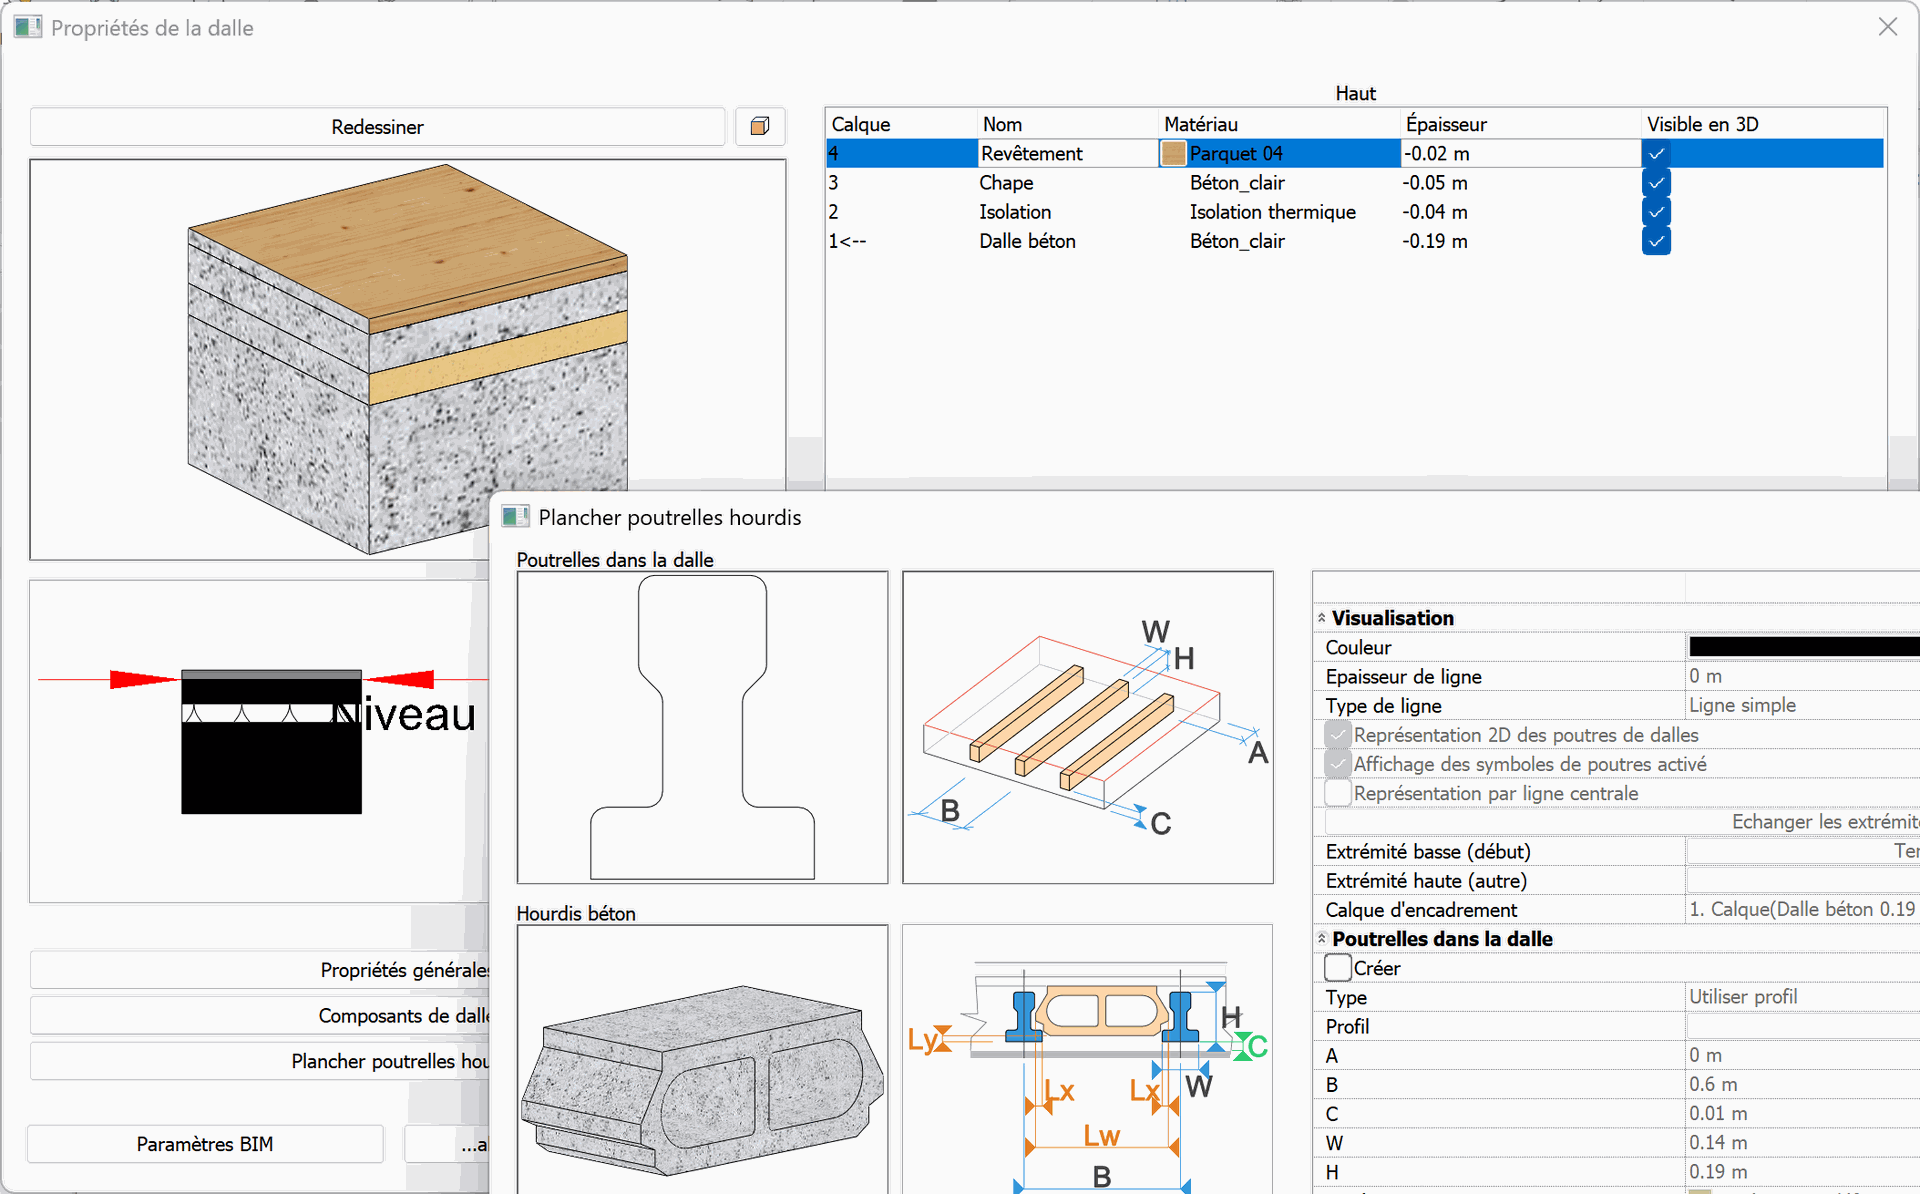Image resolution: width=1920 pixels, height=1194 pixels.
Task: Click the black Couleur swatch
Action: coord(1802,647)
